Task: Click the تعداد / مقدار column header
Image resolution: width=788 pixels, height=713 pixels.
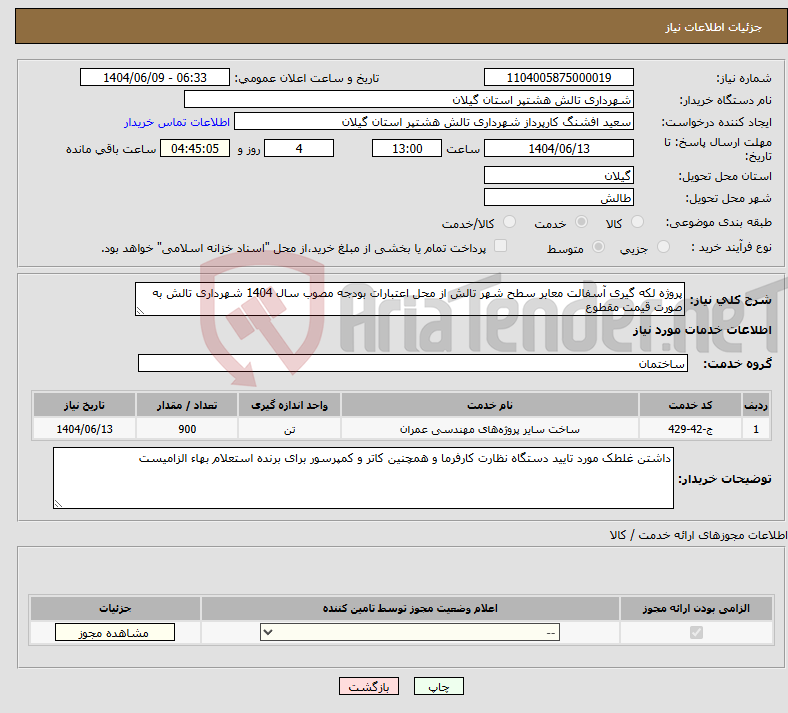Action: (x=187, y=405)
